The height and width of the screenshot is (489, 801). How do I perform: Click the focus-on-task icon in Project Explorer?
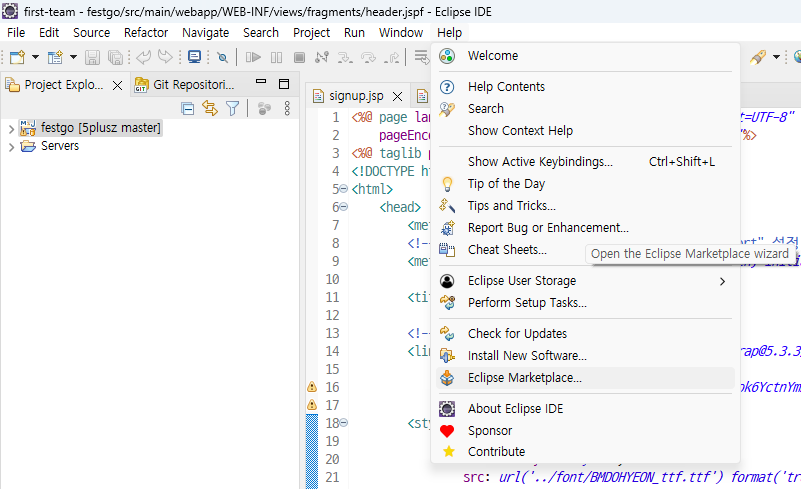pos(264,108)
